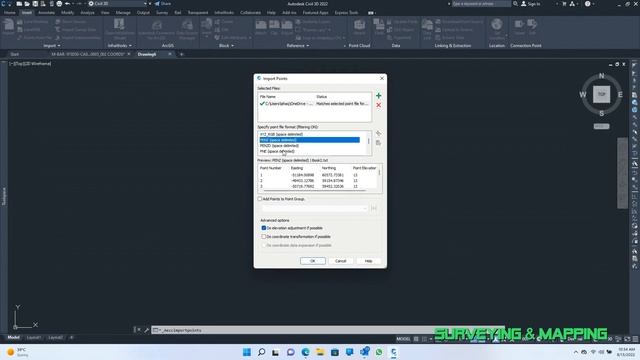Show hidden icons chevron in system tray

pos(576,352)
